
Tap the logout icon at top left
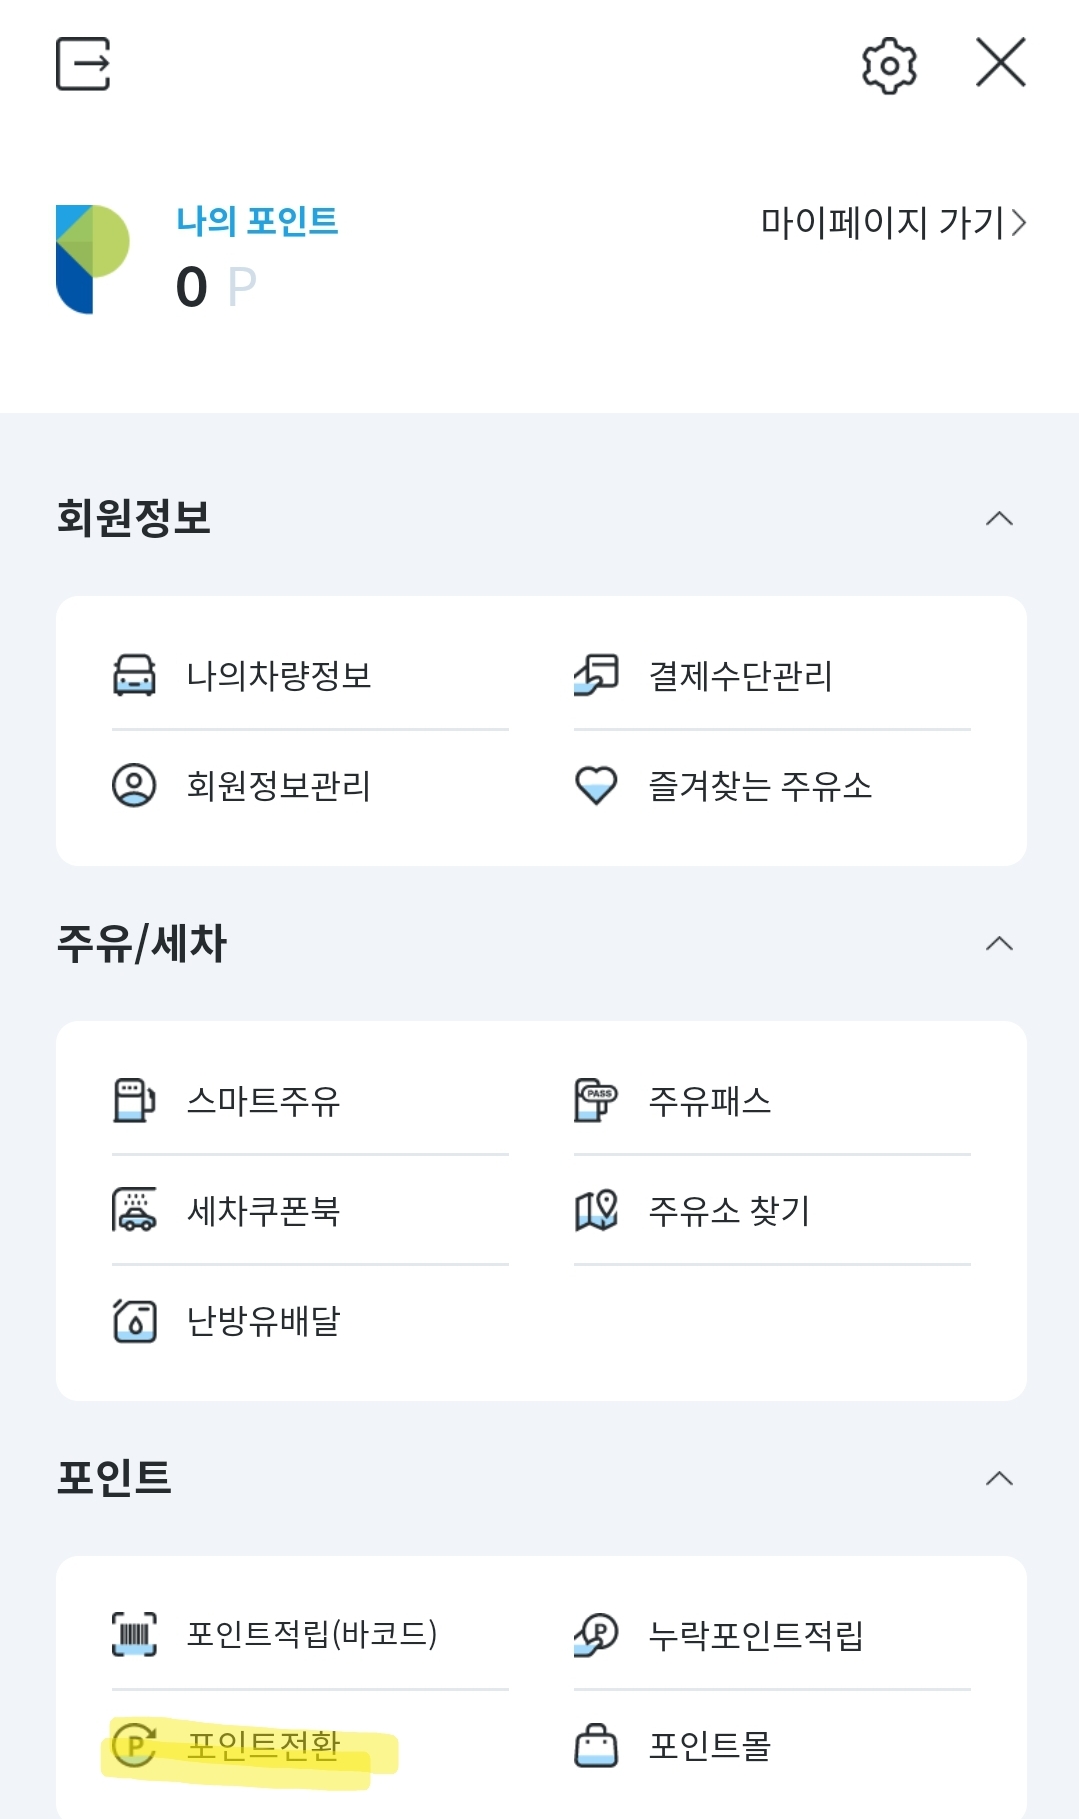tap(83, 64)
